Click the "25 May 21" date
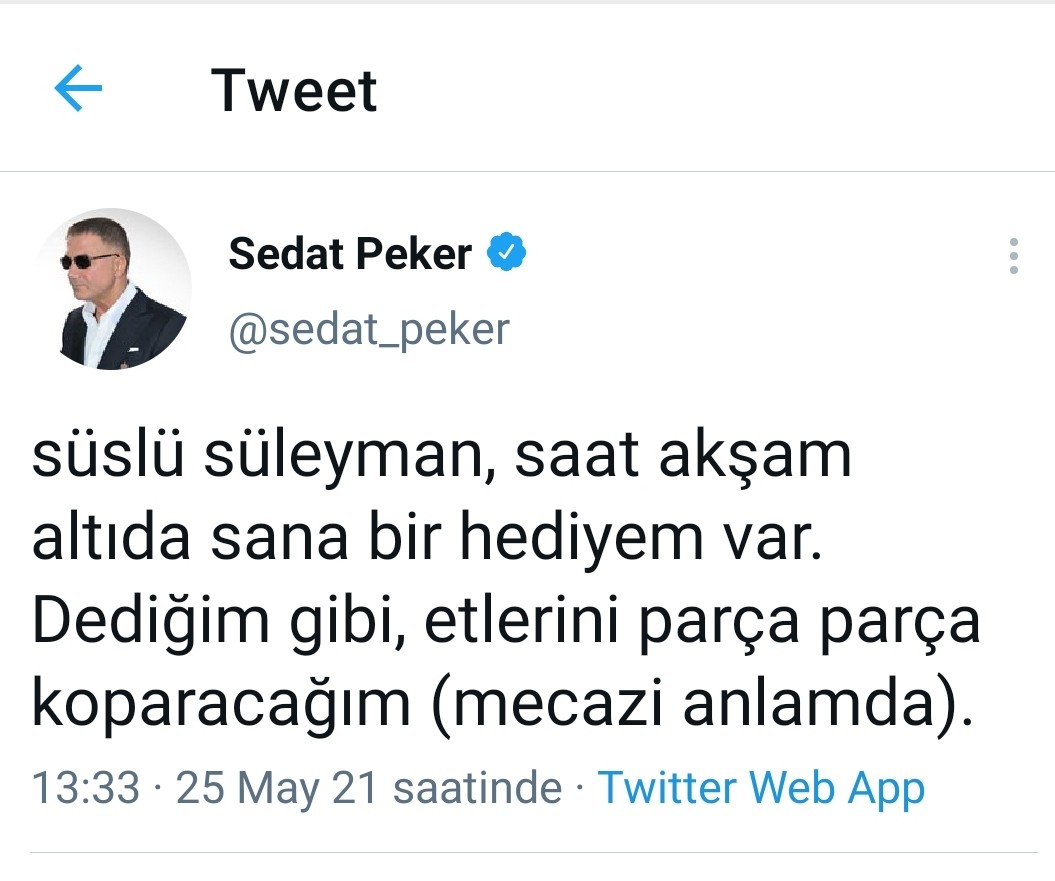The height and width of the screenshot is (881, 1055). (x=277, y=787)
